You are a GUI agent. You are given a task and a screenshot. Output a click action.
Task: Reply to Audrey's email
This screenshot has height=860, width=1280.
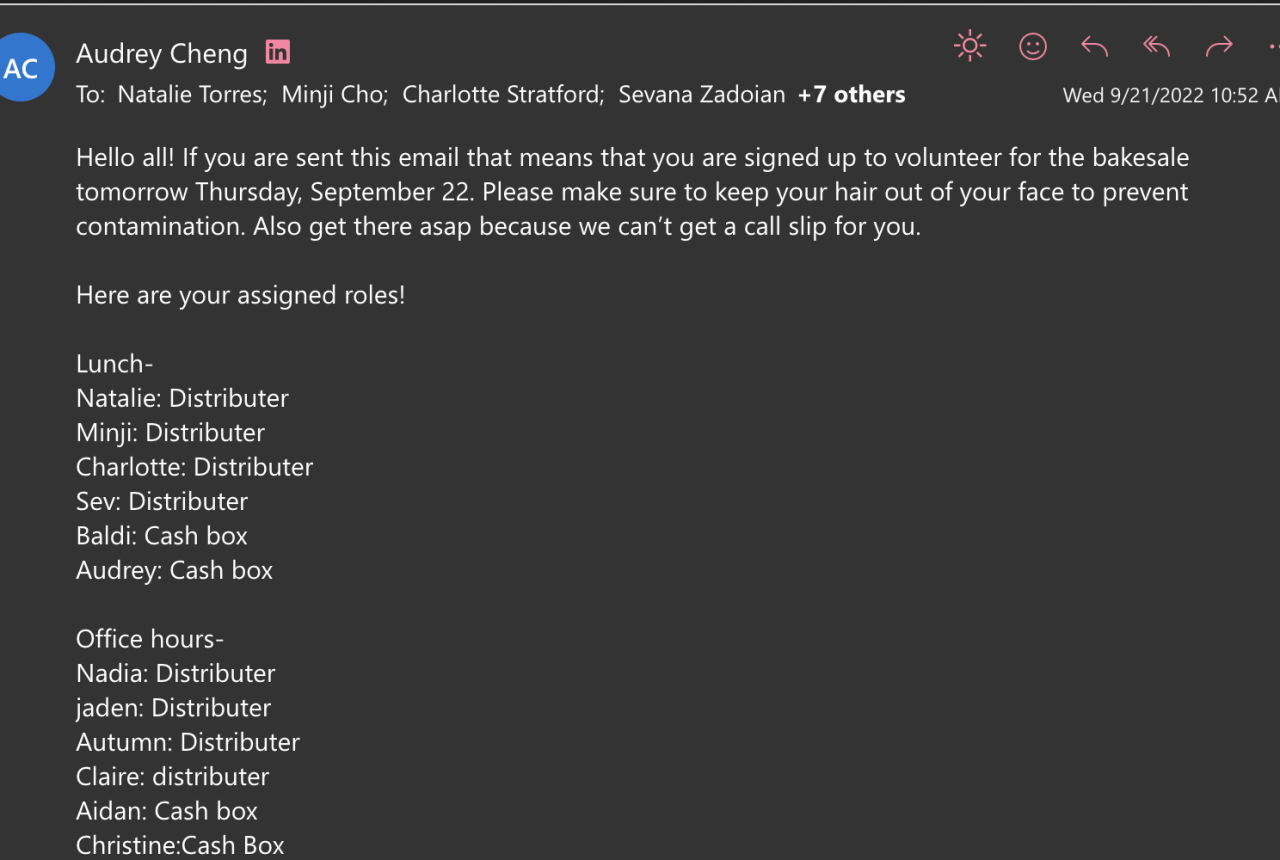coord(1094,46)
